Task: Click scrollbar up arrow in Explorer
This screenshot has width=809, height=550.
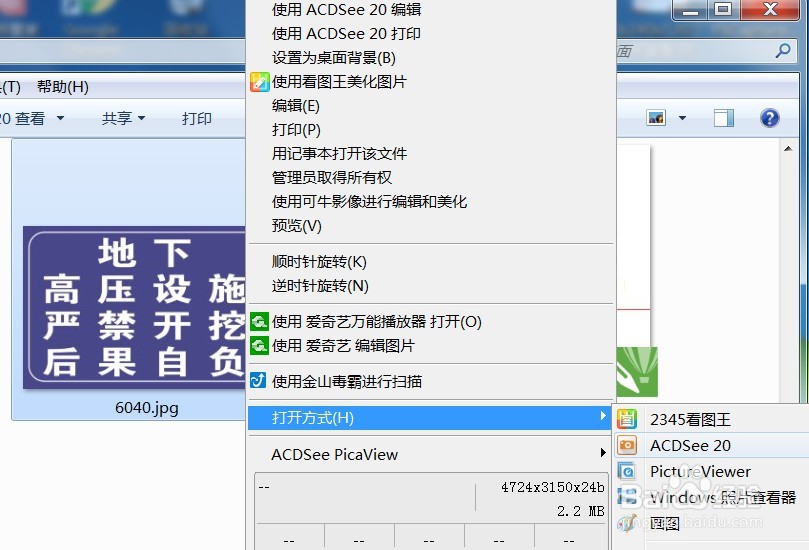Action: tap(788, 149)
